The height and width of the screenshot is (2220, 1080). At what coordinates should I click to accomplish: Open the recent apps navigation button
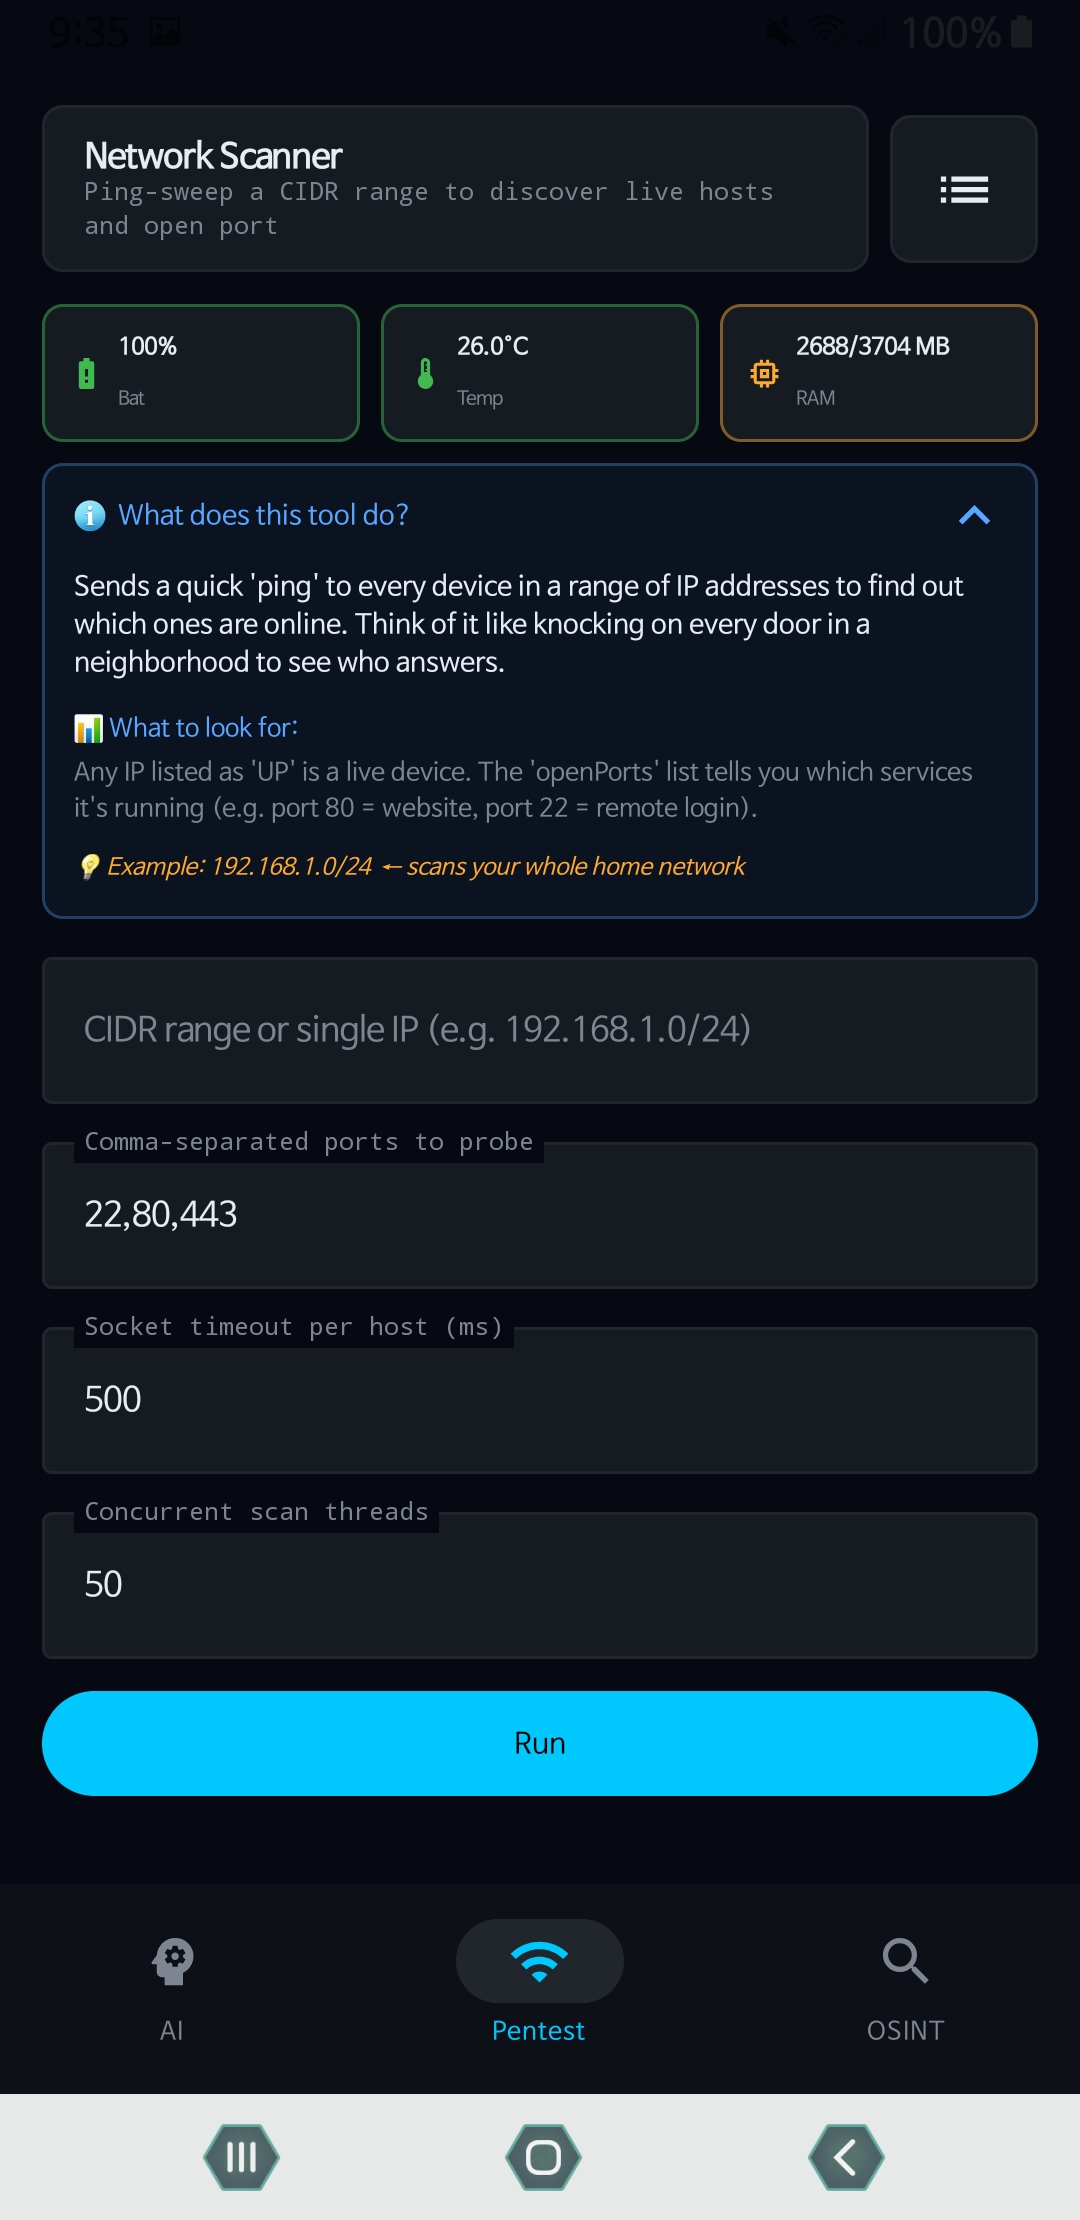[x=241, y=2157]
